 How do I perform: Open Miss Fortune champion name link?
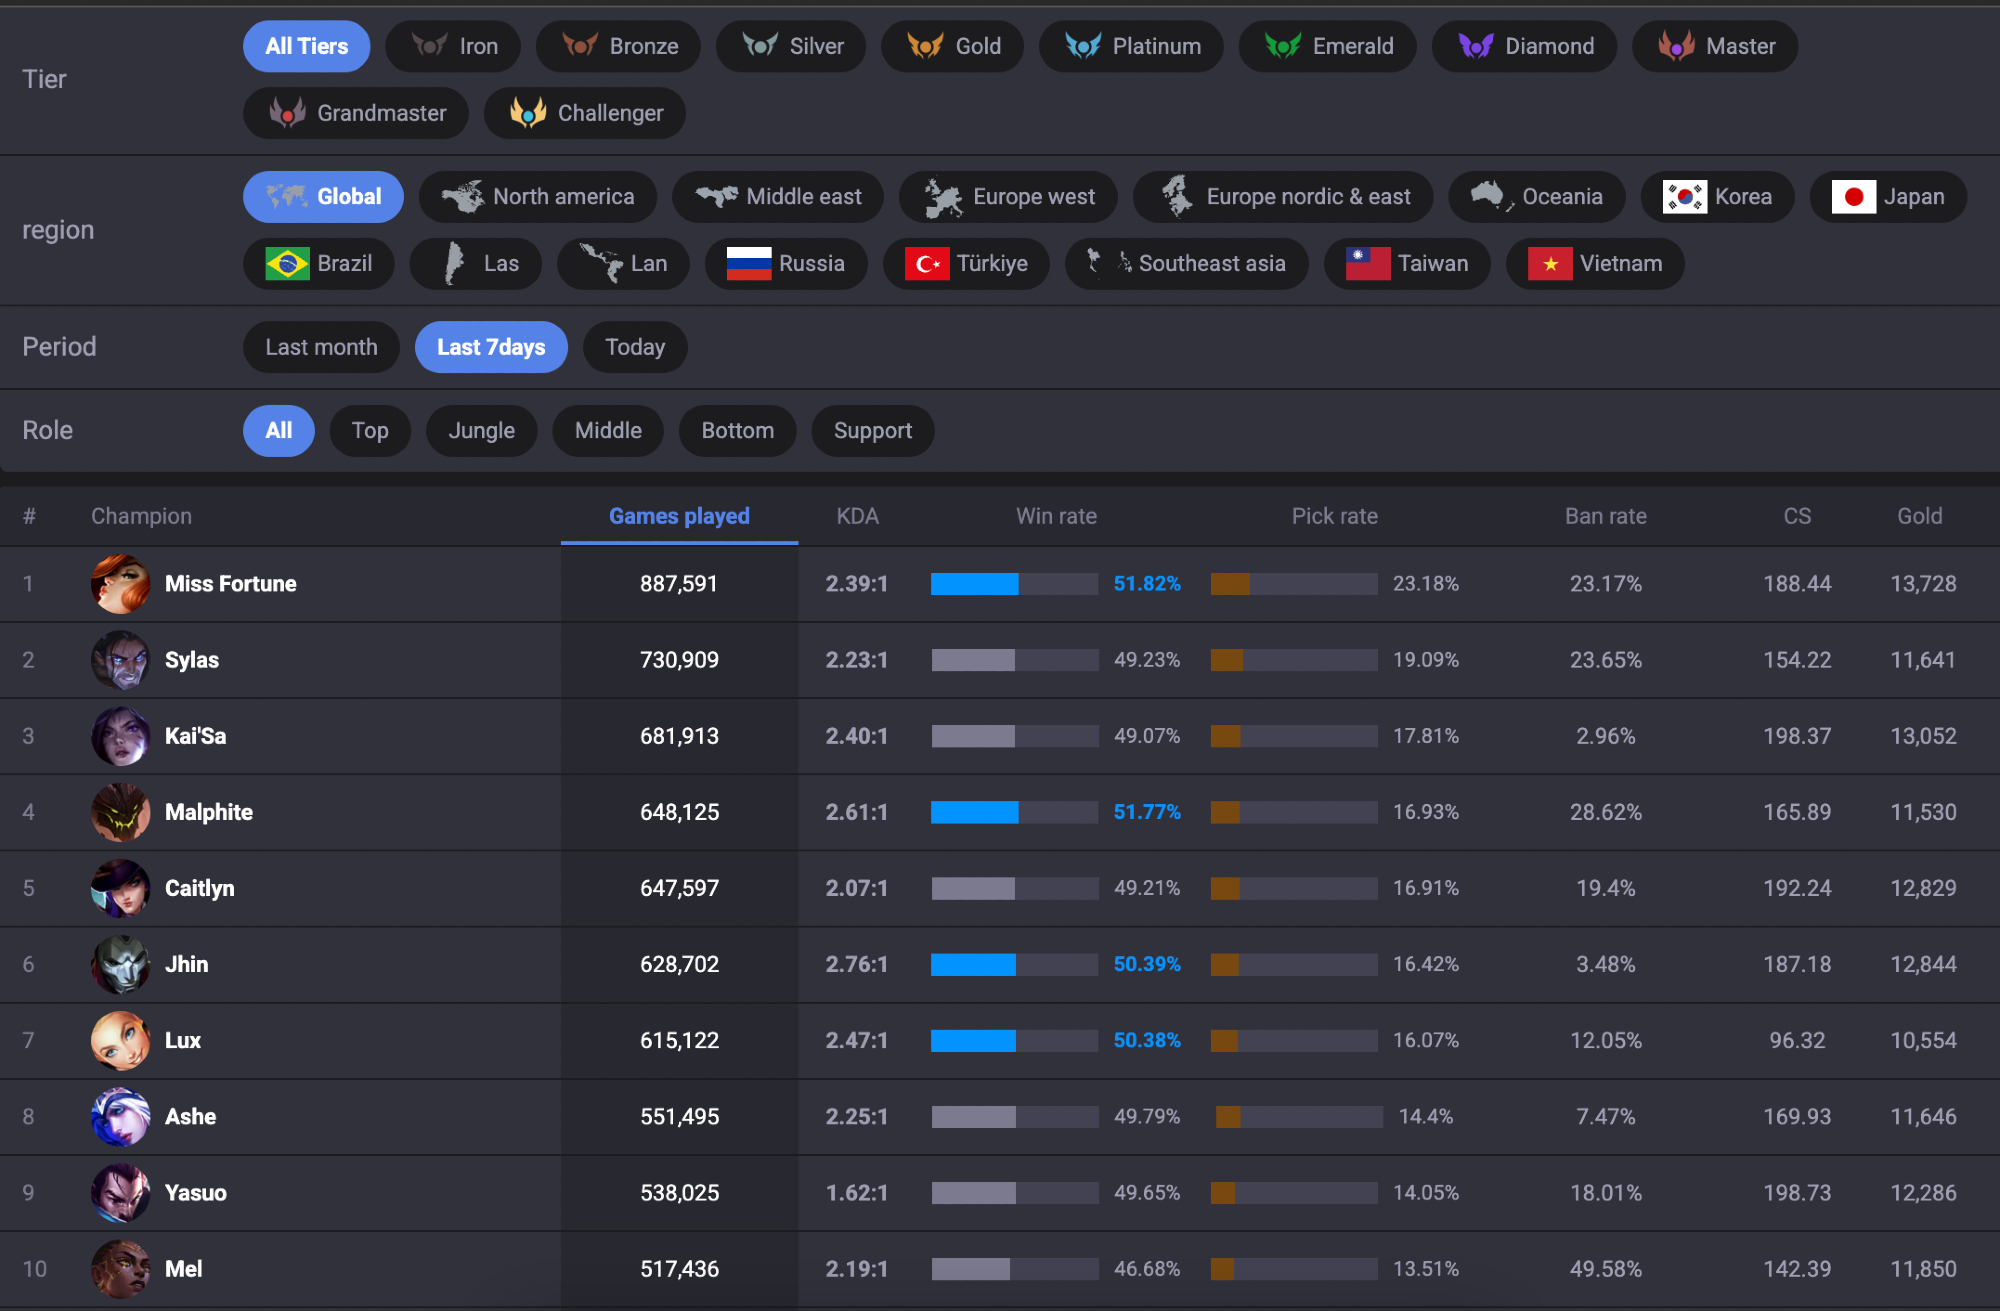pyautogui.click(x=230, y=584)
